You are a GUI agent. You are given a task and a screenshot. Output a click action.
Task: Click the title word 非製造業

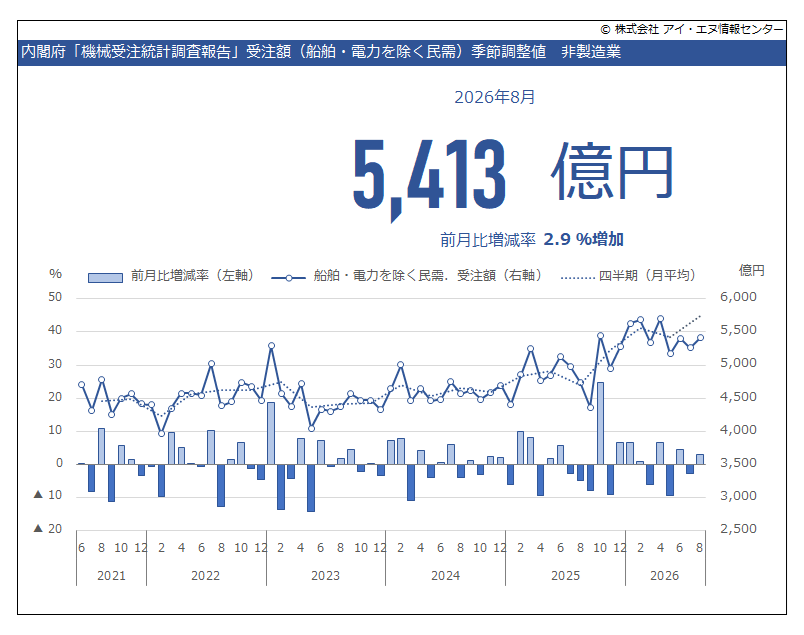pos(591,52)
